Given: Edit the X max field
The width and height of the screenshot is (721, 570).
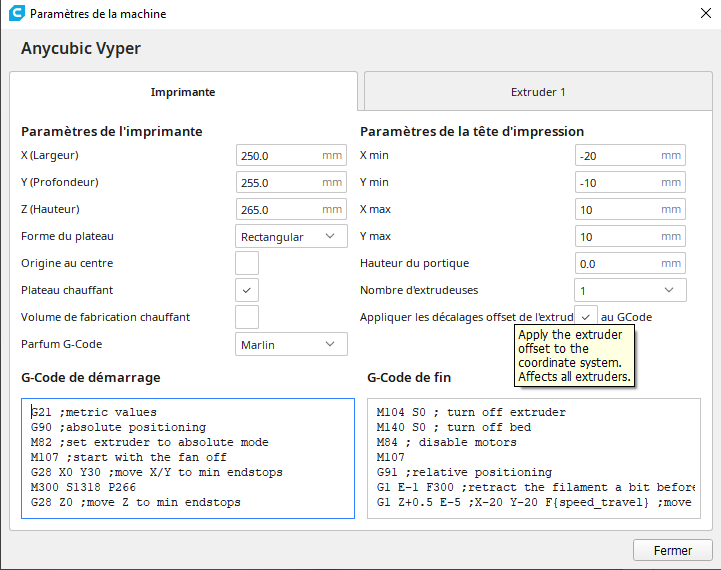Looking at the screenshot, I should 630,209.
